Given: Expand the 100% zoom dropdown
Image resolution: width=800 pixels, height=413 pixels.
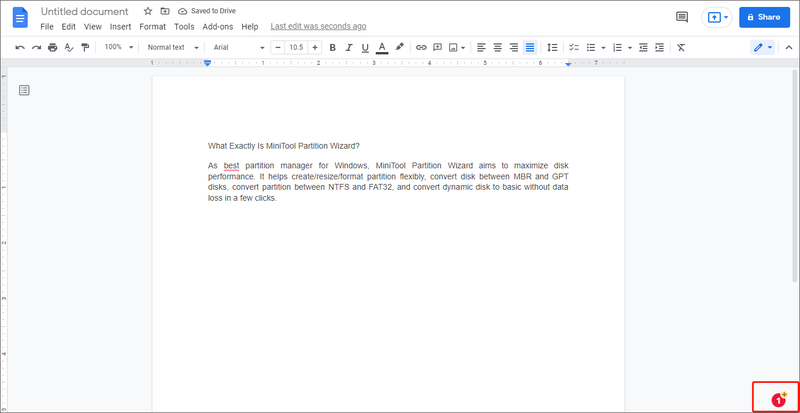Looking at the screenshot, I should pyautogui.click(x=118, y=47).
